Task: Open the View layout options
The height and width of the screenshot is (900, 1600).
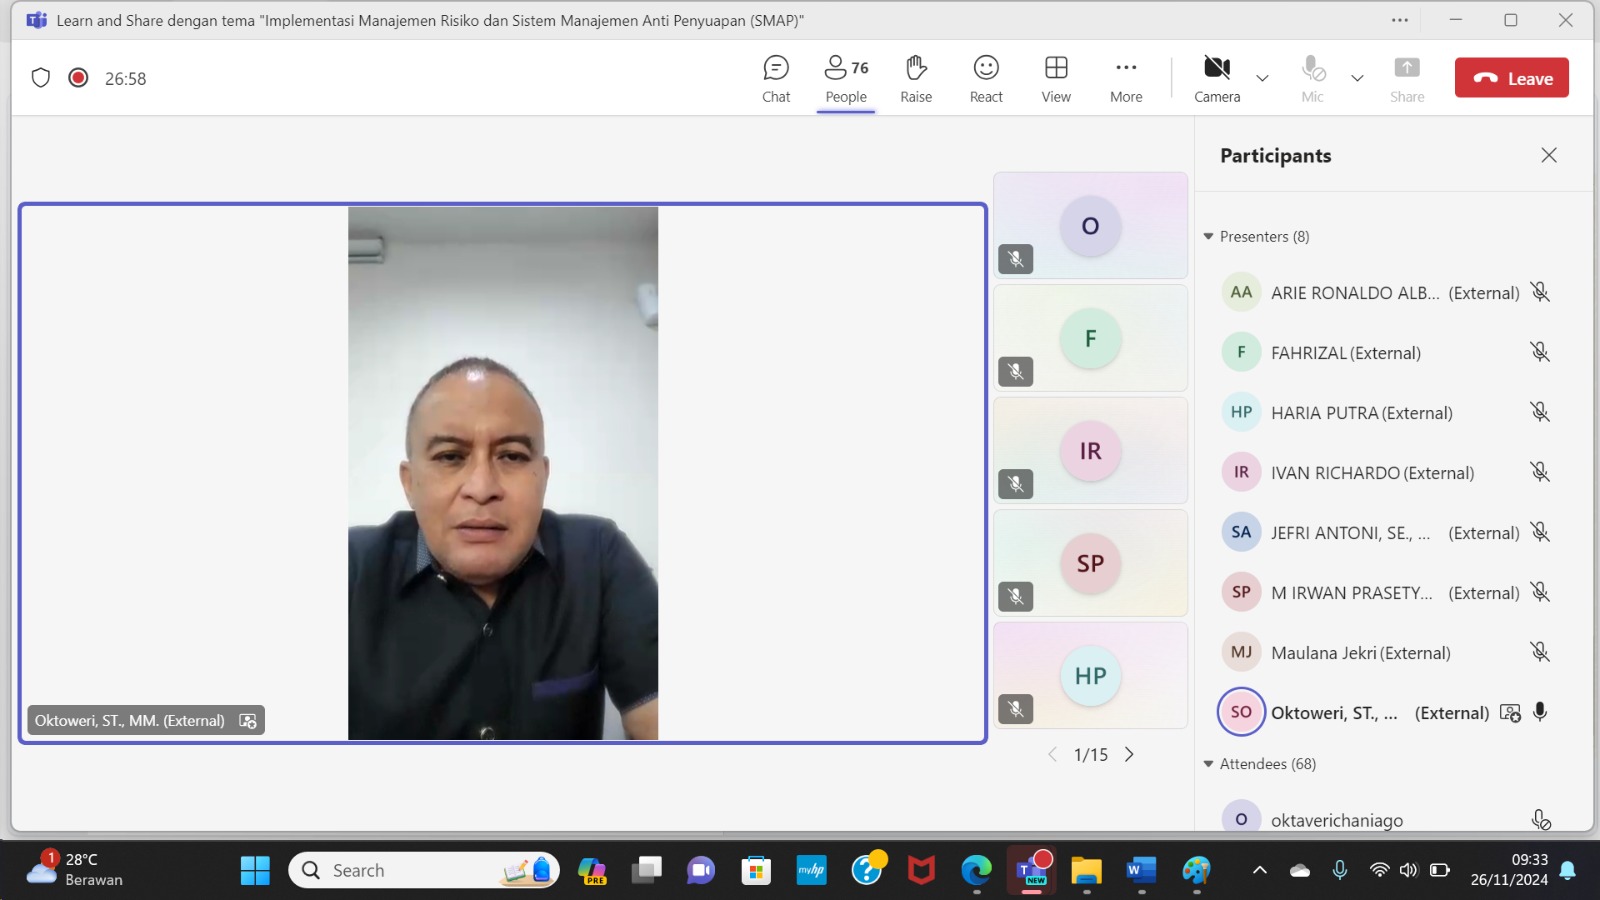Action: point(1056,78)
